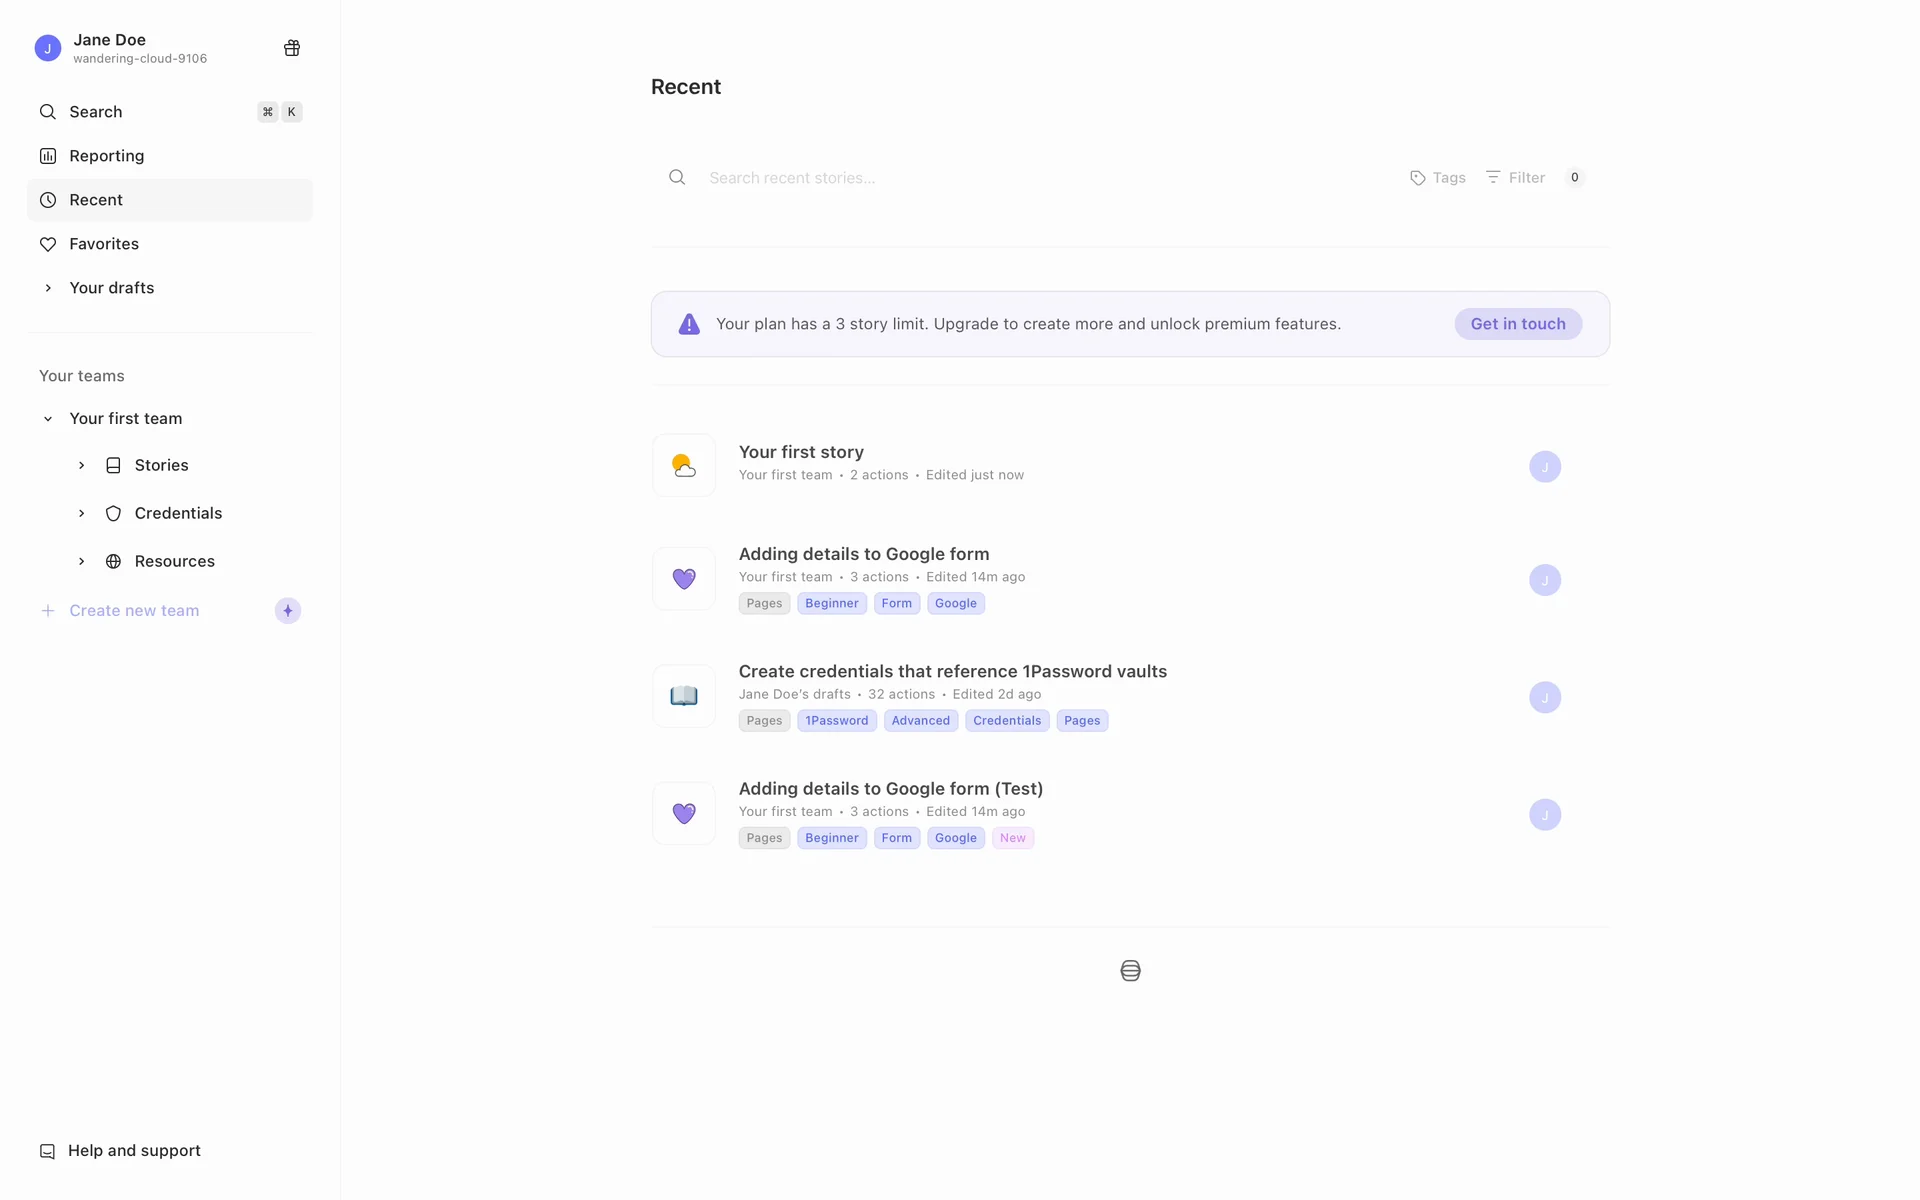Click the Create new team link
The height and width of the screenshot is (1200, 1920).
[134, 611]
